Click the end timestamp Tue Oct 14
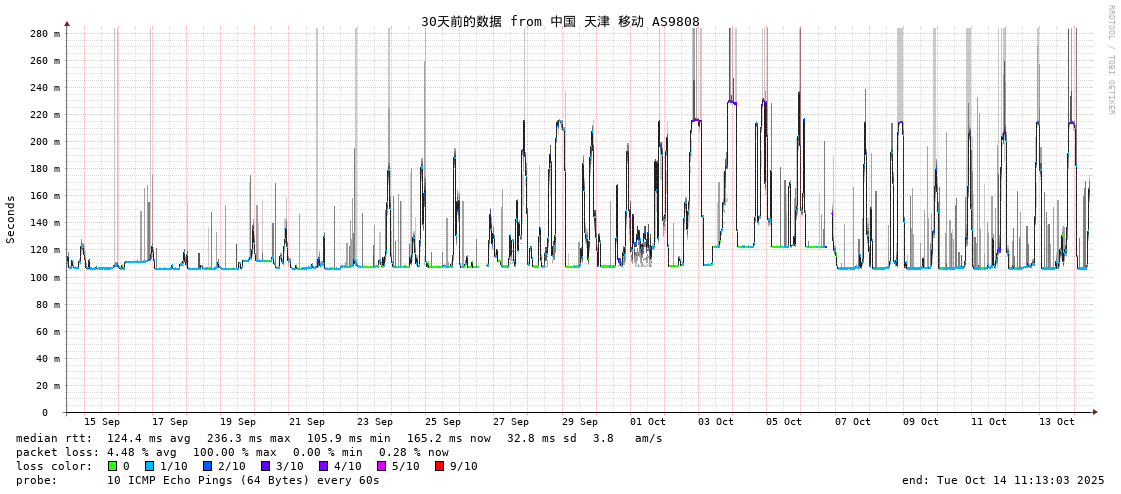Screen dimensions: 1121x494 (1003, 480)
